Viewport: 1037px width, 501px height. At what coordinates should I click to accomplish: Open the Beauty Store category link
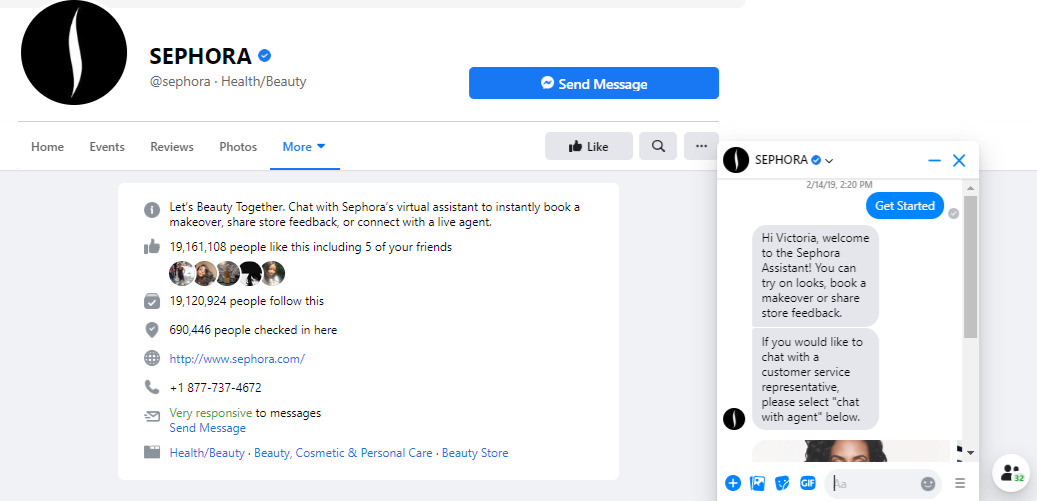click(x=475, y=453)
